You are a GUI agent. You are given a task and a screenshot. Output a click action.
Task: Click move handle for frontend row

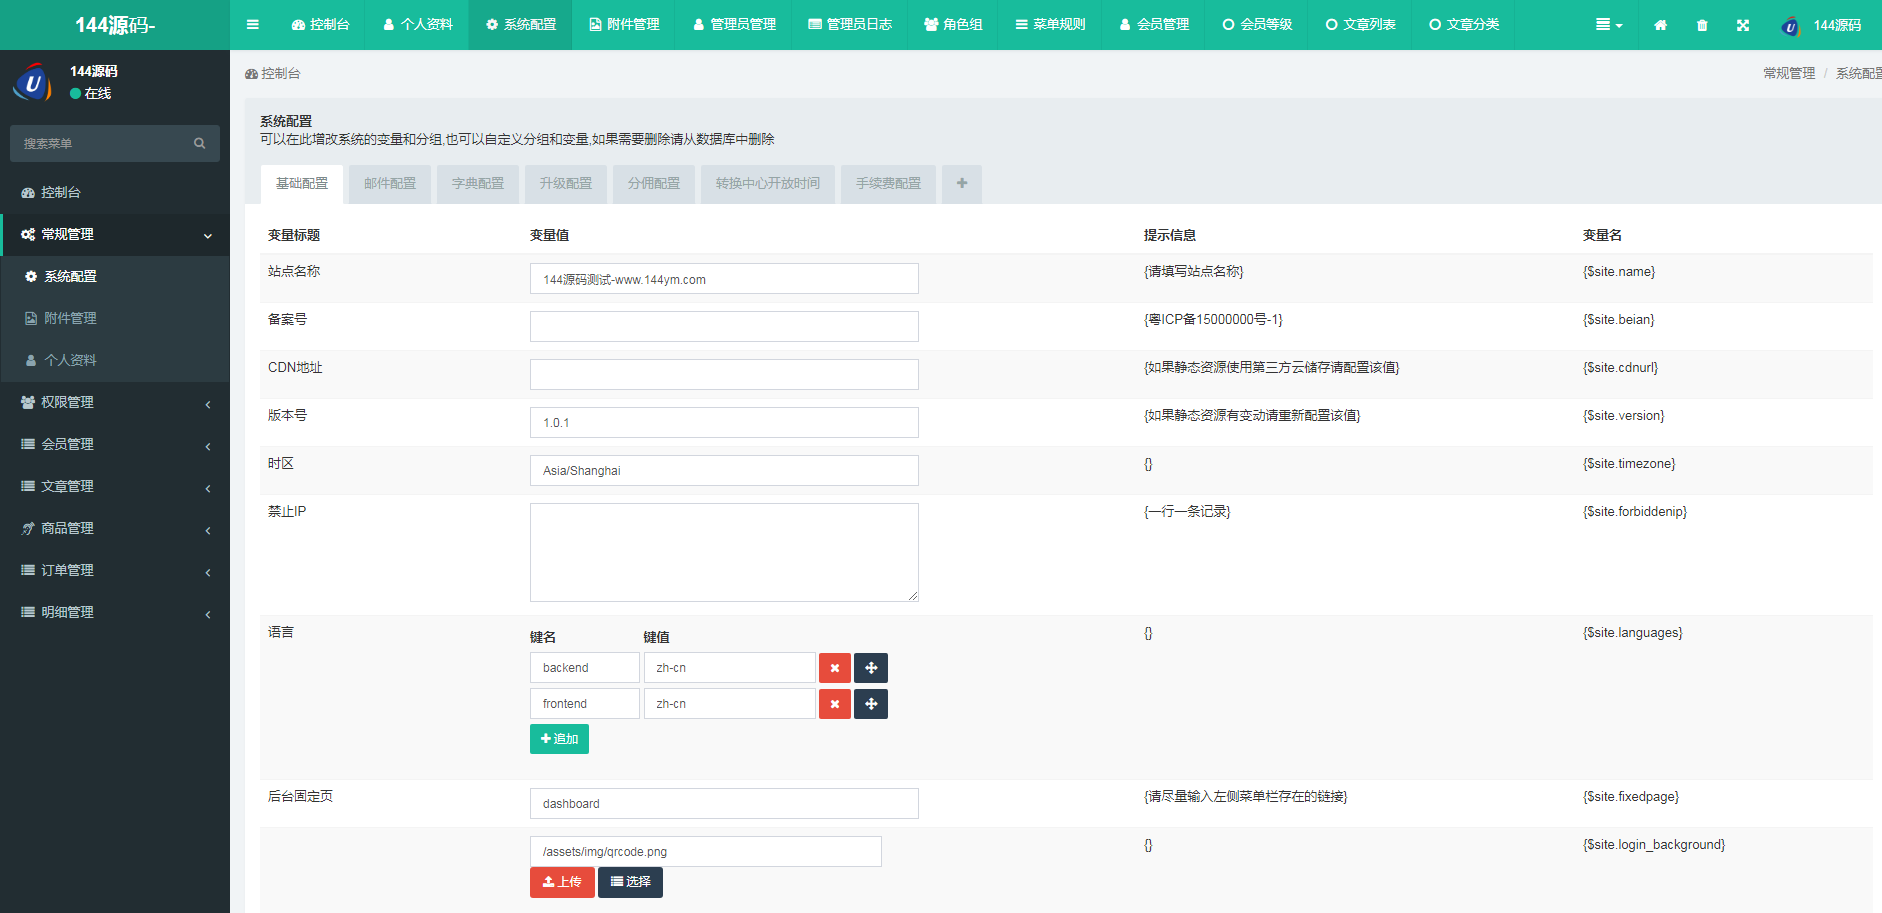point(871,704)
